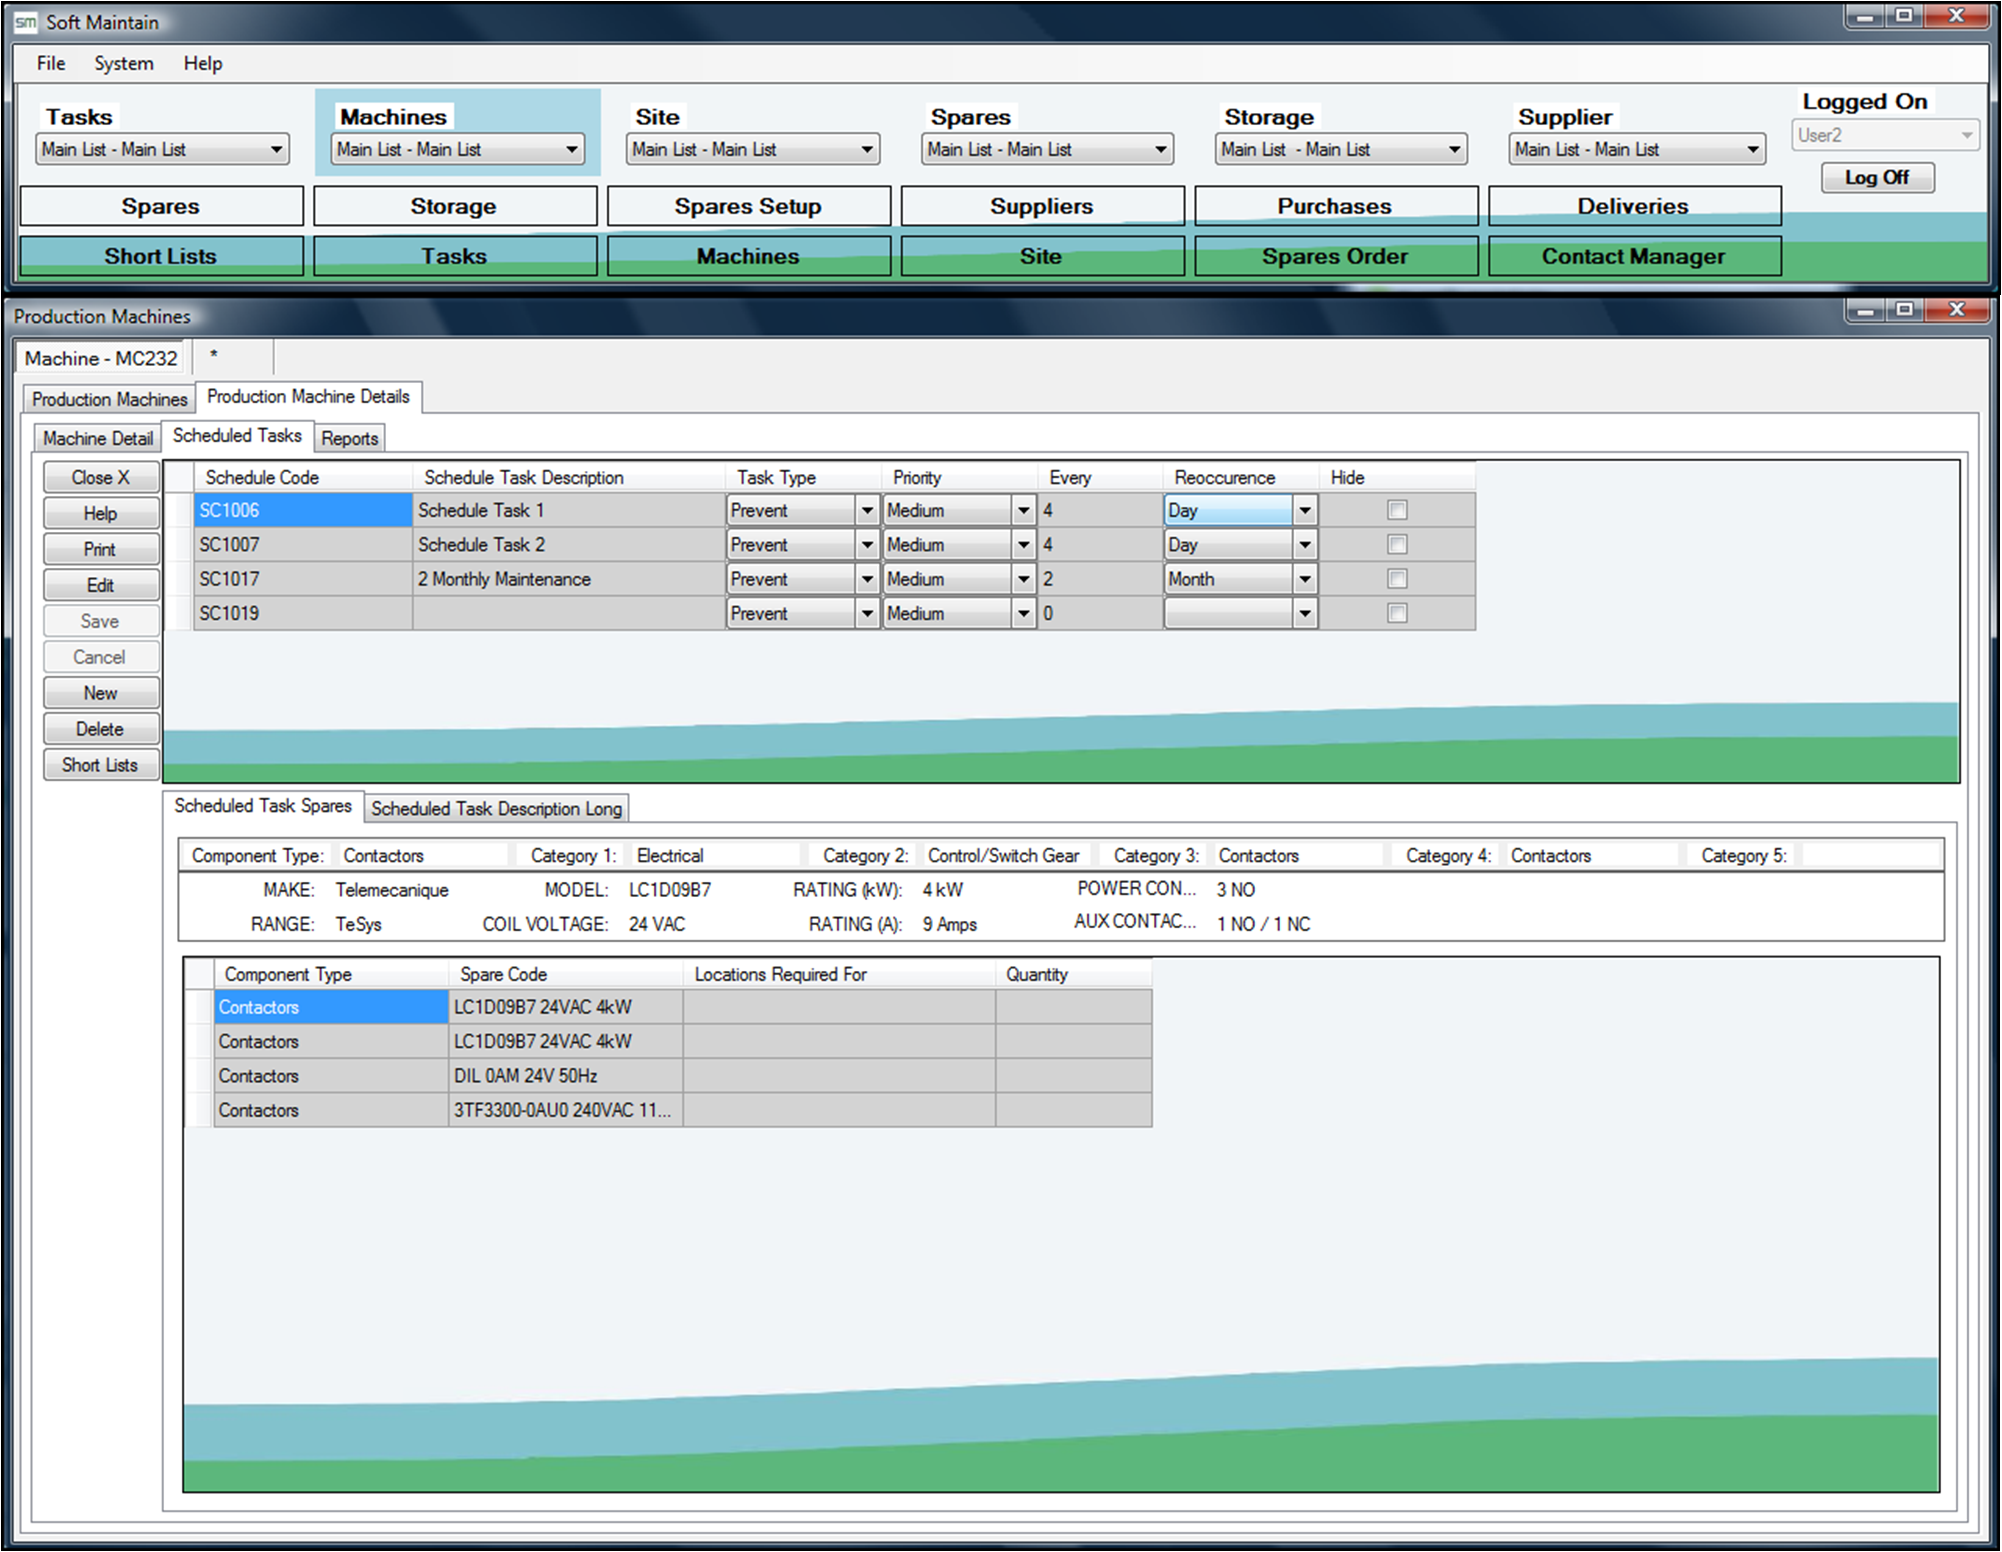Click the Schedule Task 2 description cell

tap(569, 545)
